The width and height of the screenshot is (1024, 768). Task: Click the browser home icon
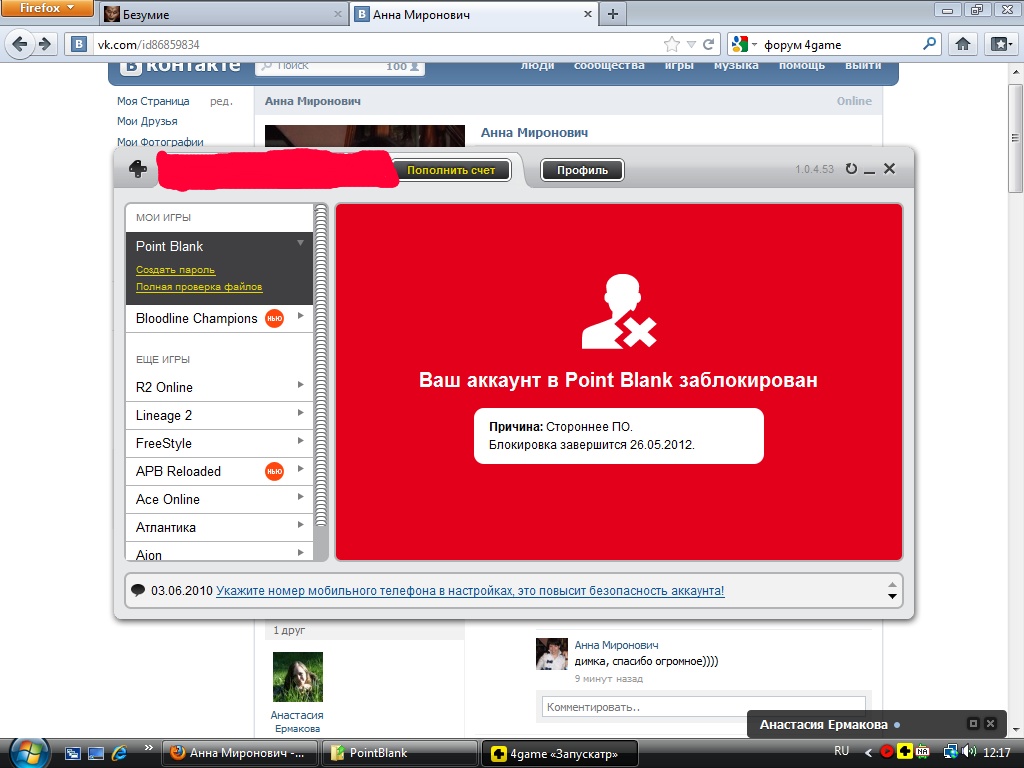point(962,44)
